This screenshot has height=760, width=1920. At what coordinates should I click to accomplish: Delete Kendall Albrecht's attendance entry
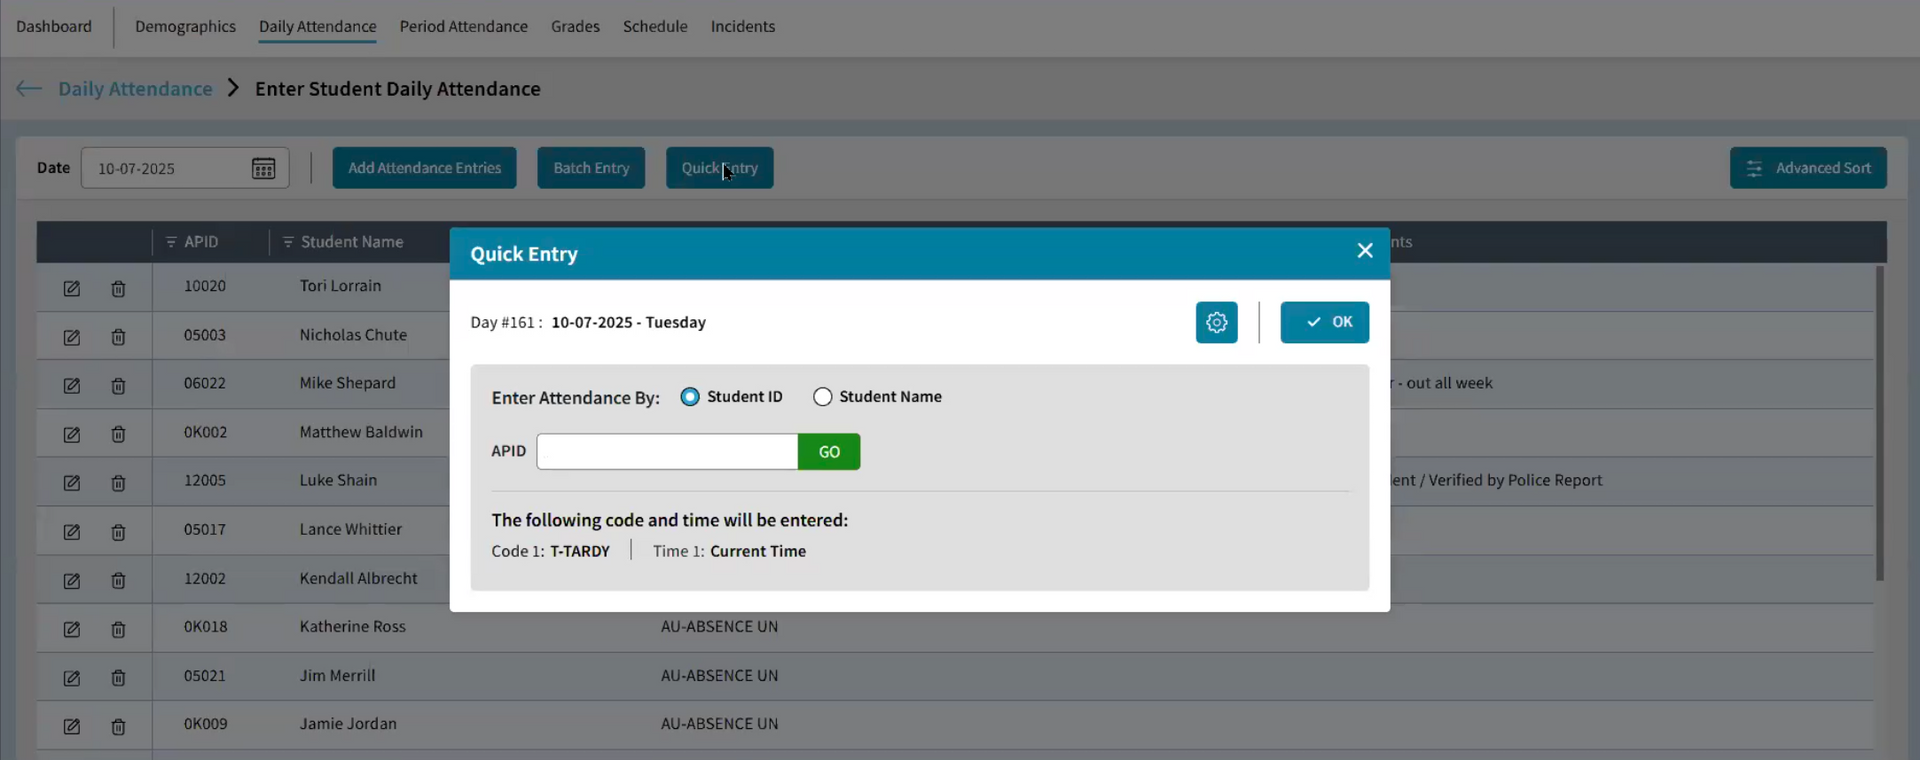[x=118, y=581]
